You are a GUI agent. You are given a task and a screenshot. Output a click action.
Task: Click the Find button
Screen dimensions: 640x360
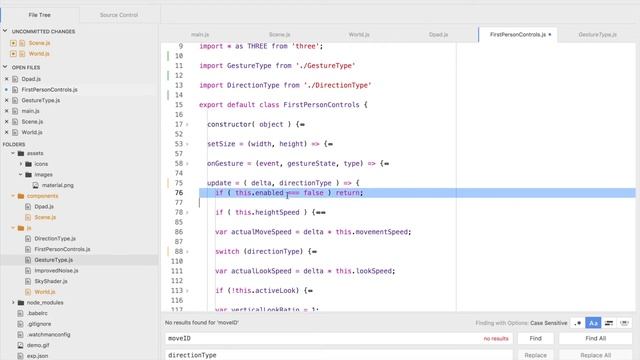point(536,338)
